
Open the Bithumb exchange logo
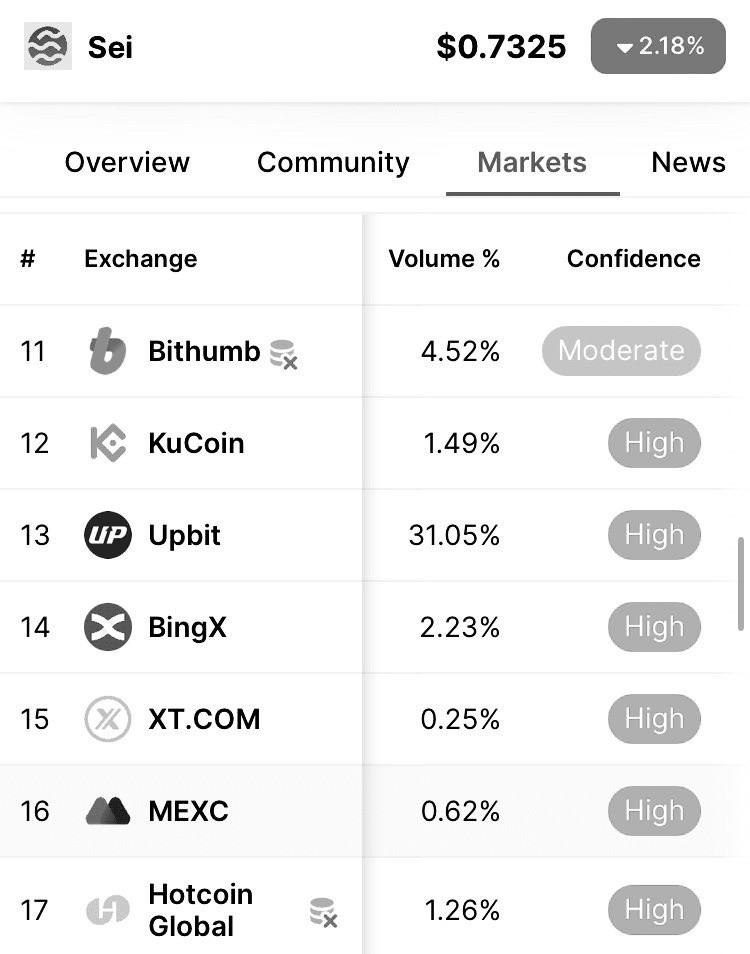tap(108, 350)
